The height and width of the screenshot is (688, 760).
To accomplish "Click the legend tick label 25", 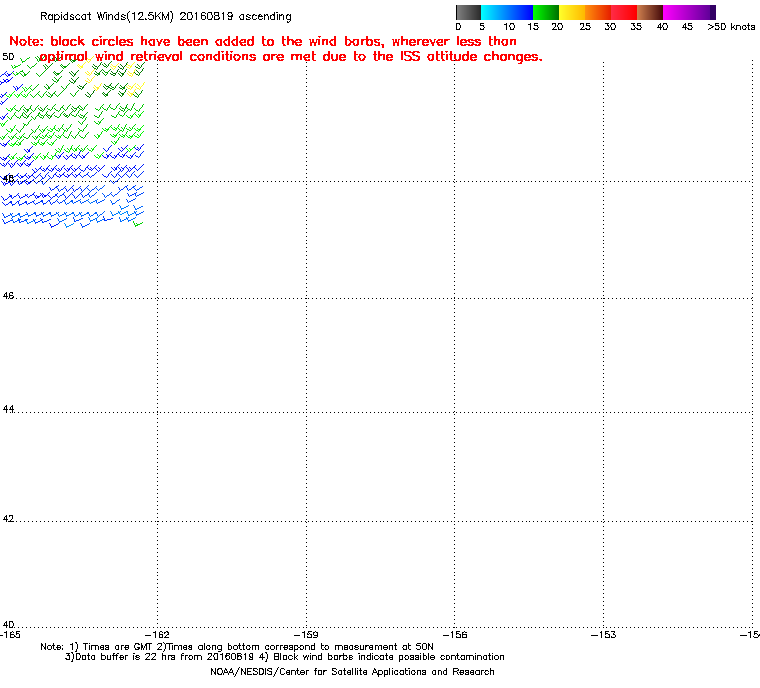I will click(585, 27).
